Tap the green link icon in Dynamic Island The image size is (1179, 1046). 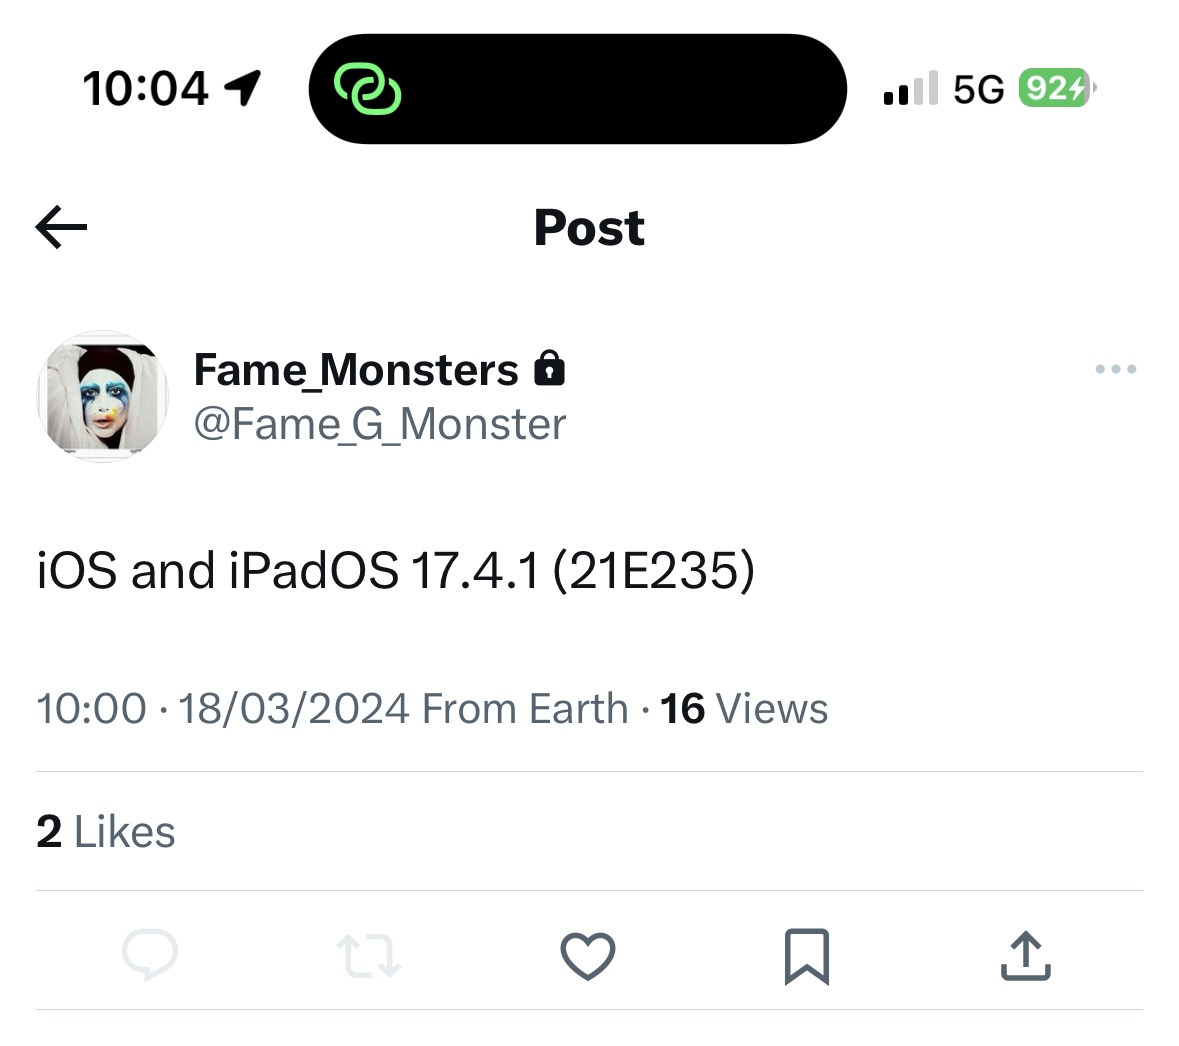367,89
